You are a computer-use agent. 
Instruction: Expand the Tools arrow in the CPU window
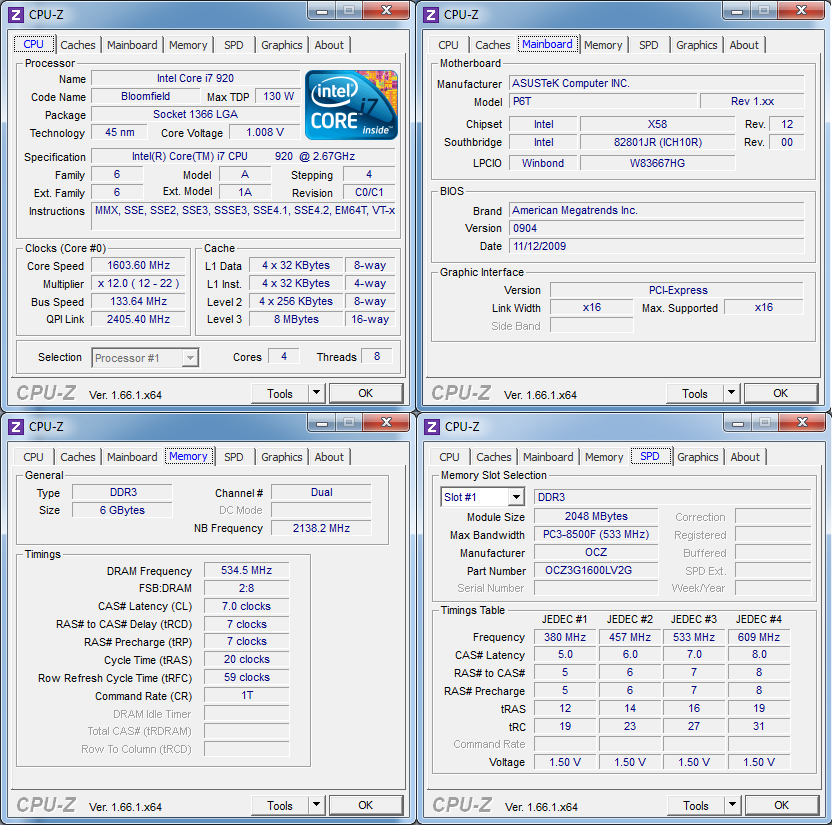pos(316,393)
